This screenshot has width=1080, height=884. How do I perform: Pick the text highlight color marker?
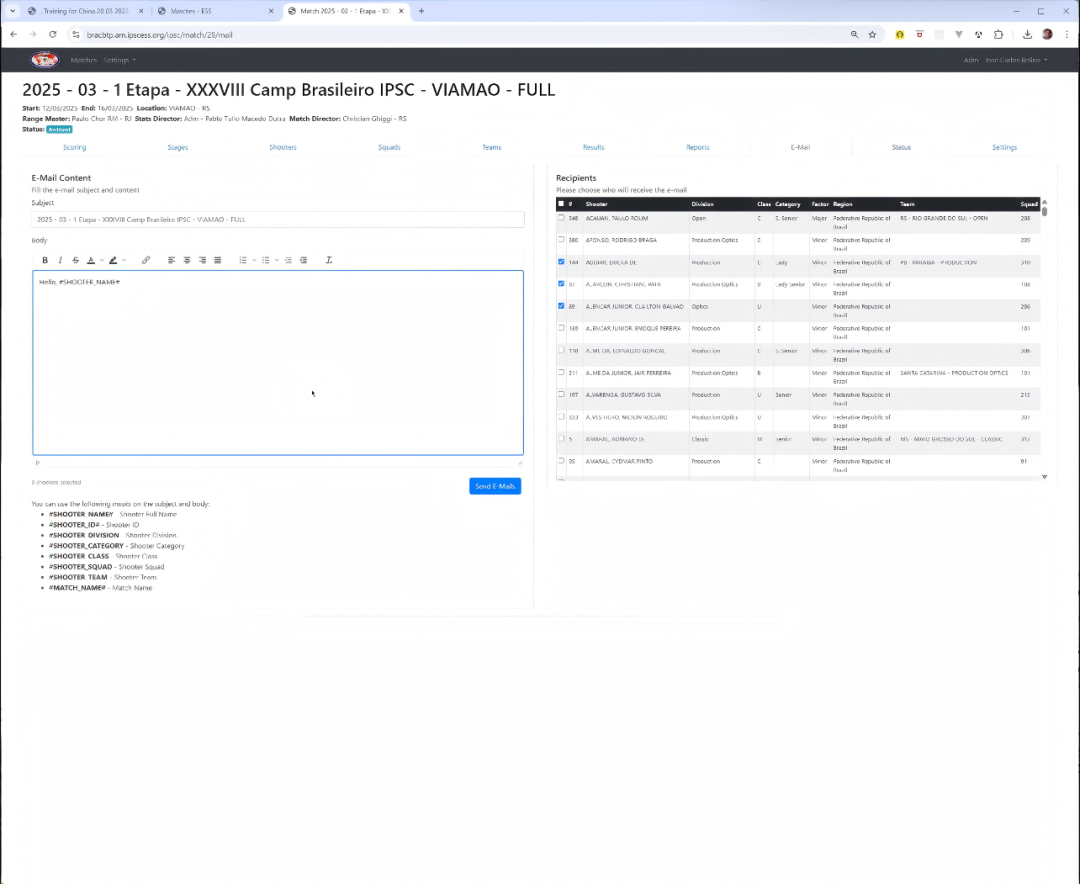pyautogui.click(x=113, y=260)
